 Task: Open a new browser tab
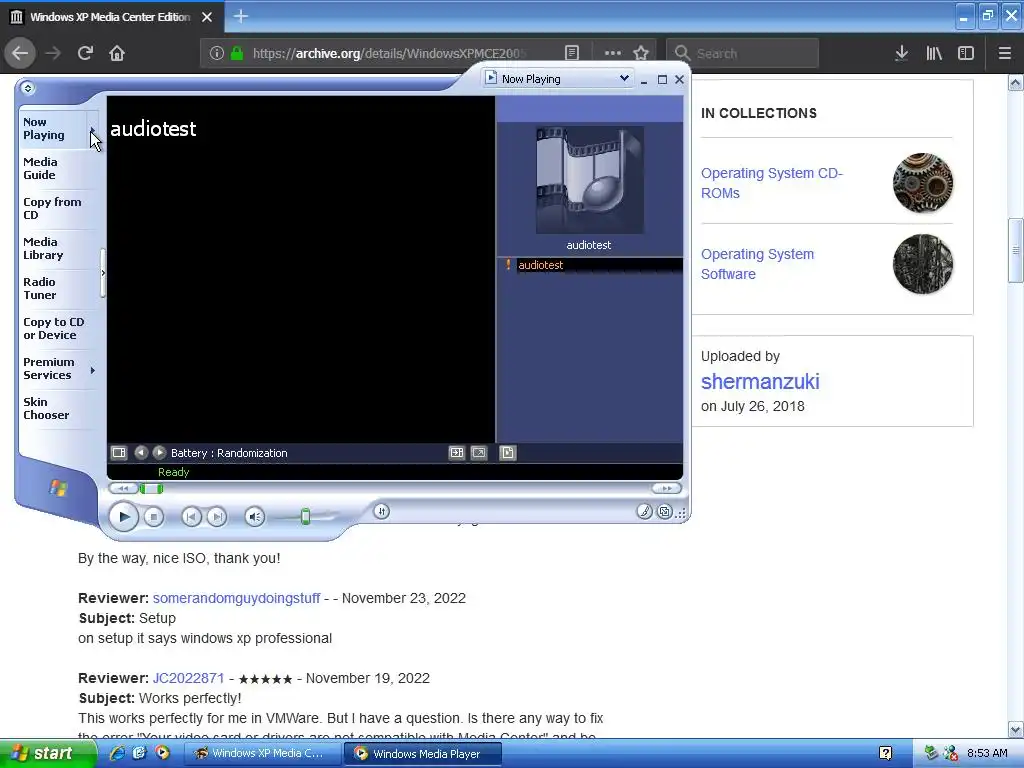[x=241, y=16]
